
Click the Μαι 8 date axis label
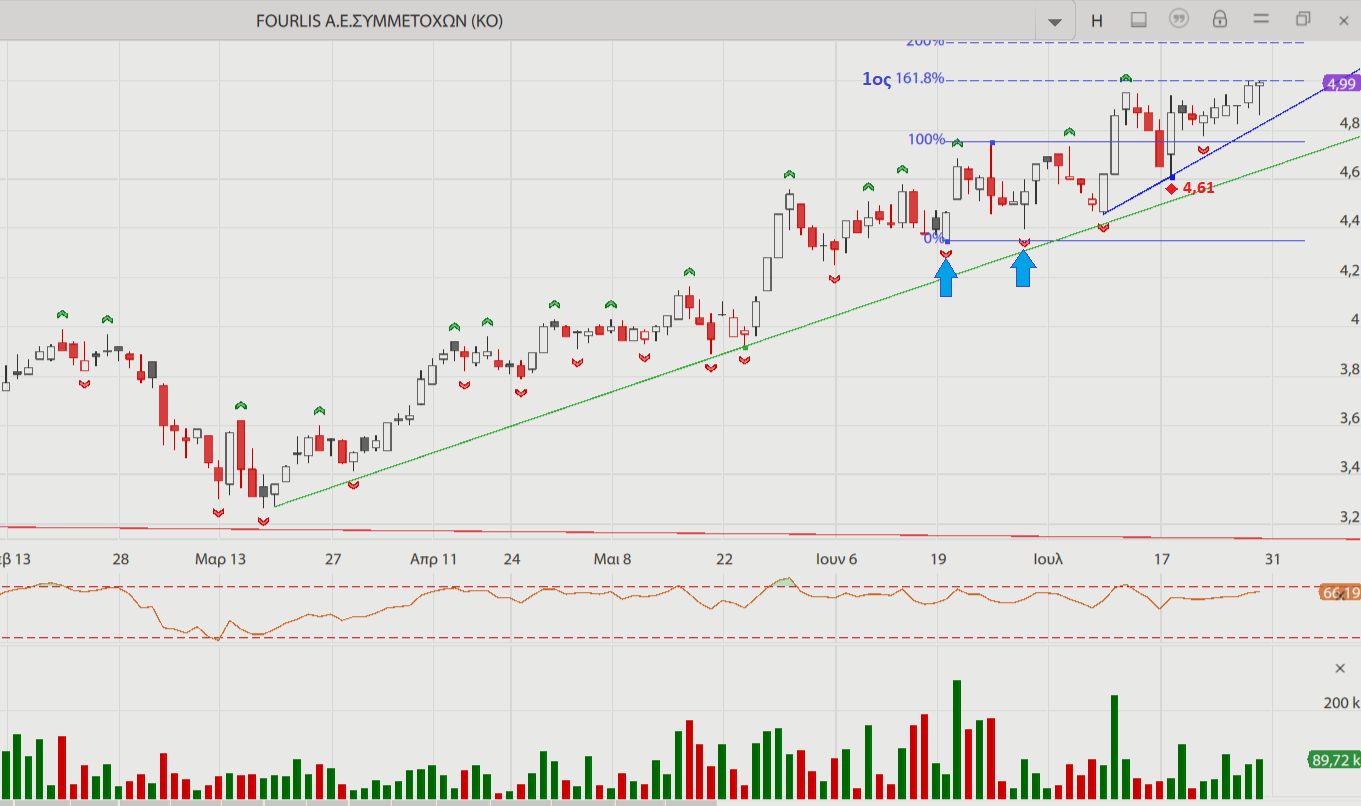point(612,559)
